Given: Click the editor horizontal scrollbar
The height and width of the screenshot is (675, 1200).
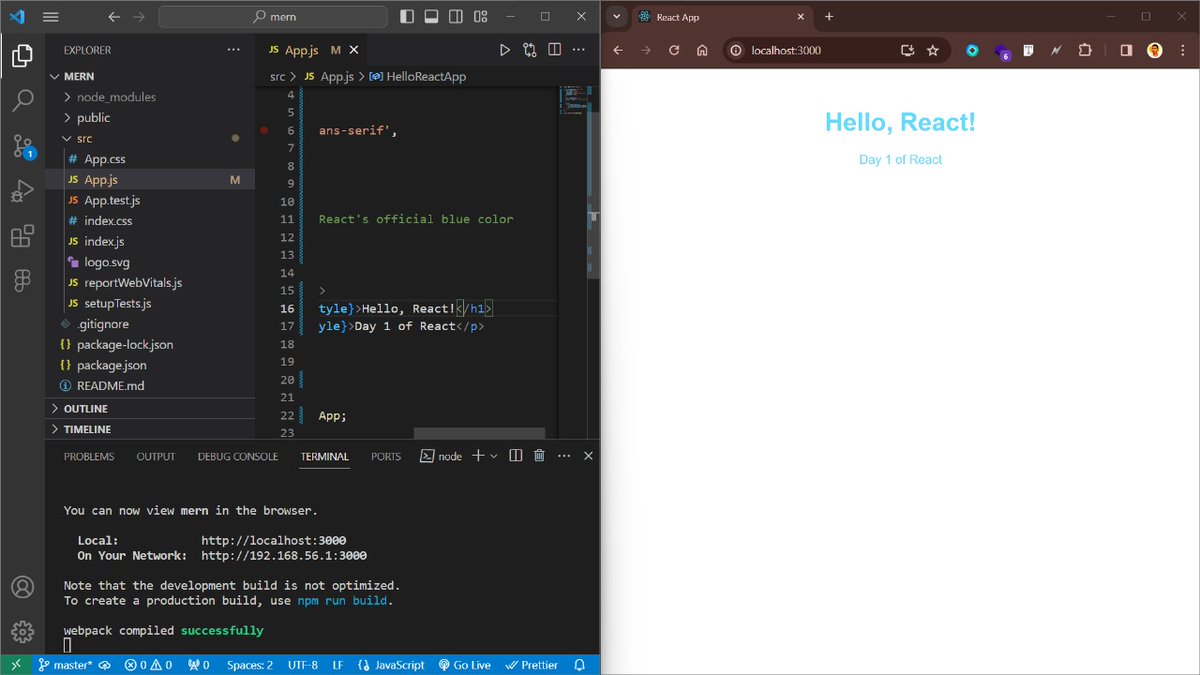Looking at the screenshot, I should 479,433.
